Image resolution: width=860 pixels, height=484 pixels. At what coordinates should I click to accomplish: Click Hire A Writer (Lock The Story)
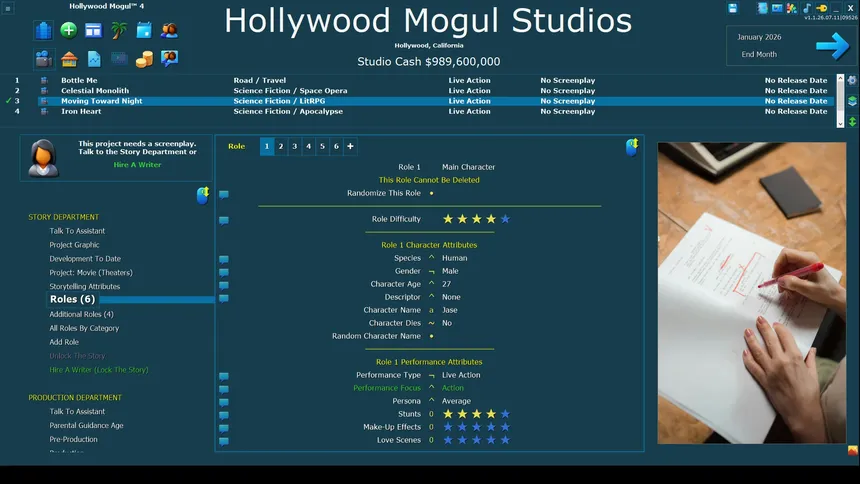(99, 370)
